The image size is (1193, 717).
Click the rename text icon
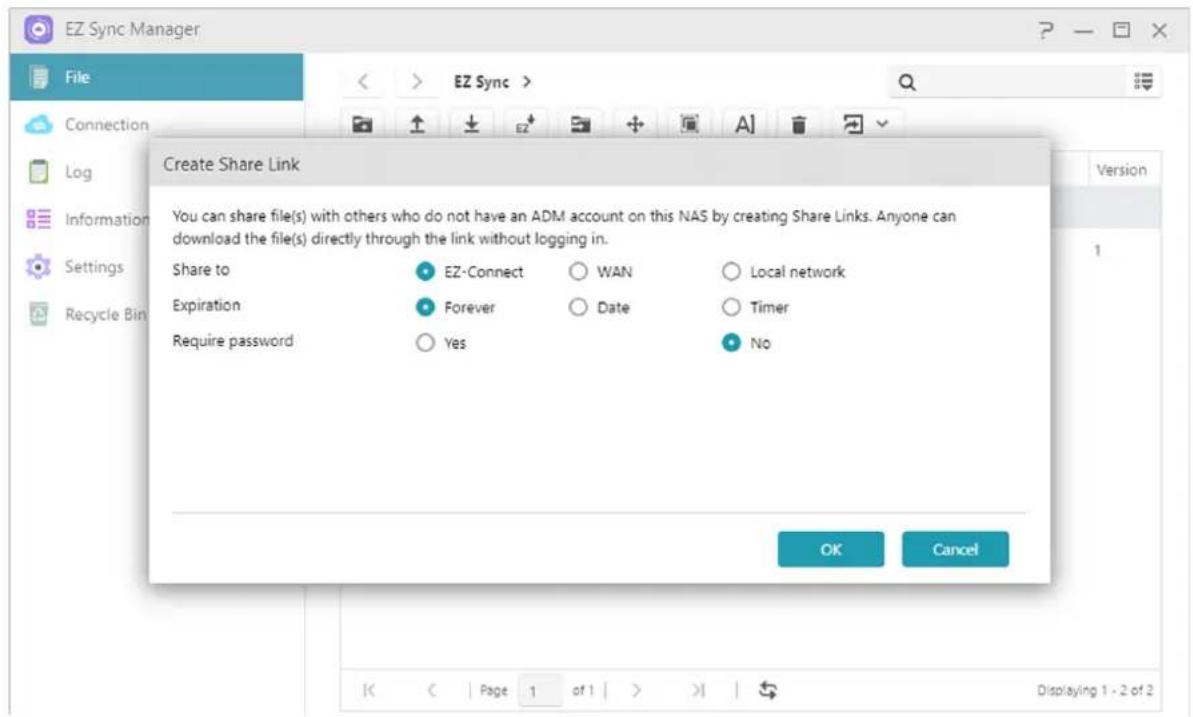pyautogui.click(x=745, y=124)
